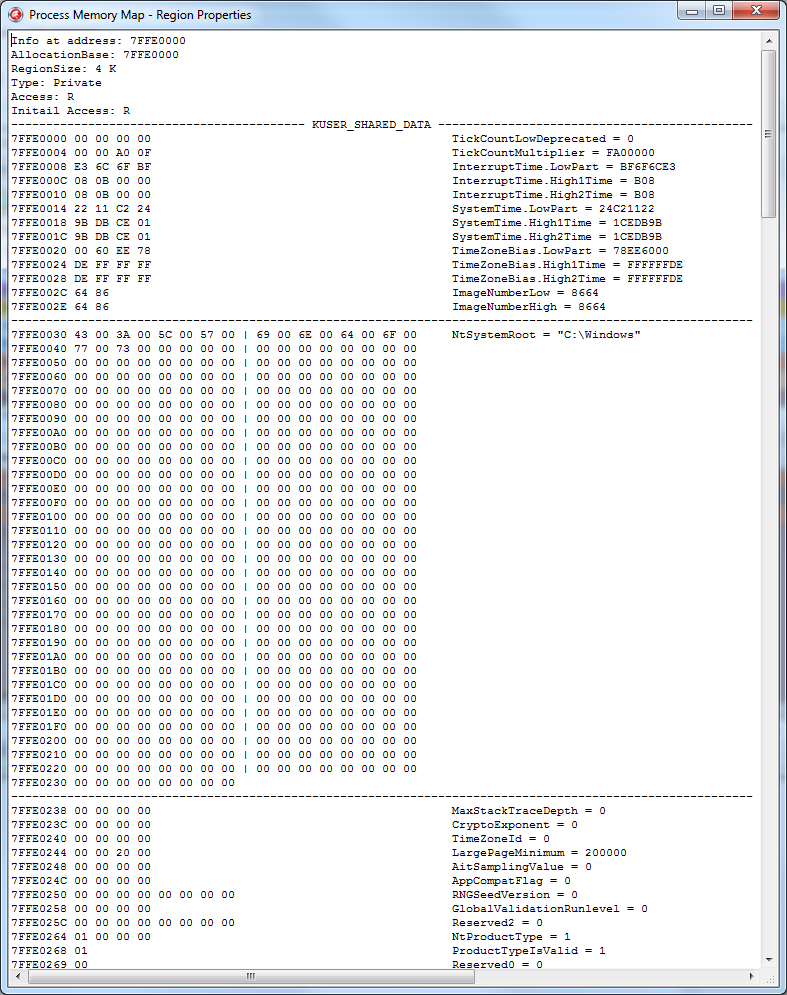Click 'TimeZoneId = 0' text
The width and height of the screenshot is (787, 995).
501,838
